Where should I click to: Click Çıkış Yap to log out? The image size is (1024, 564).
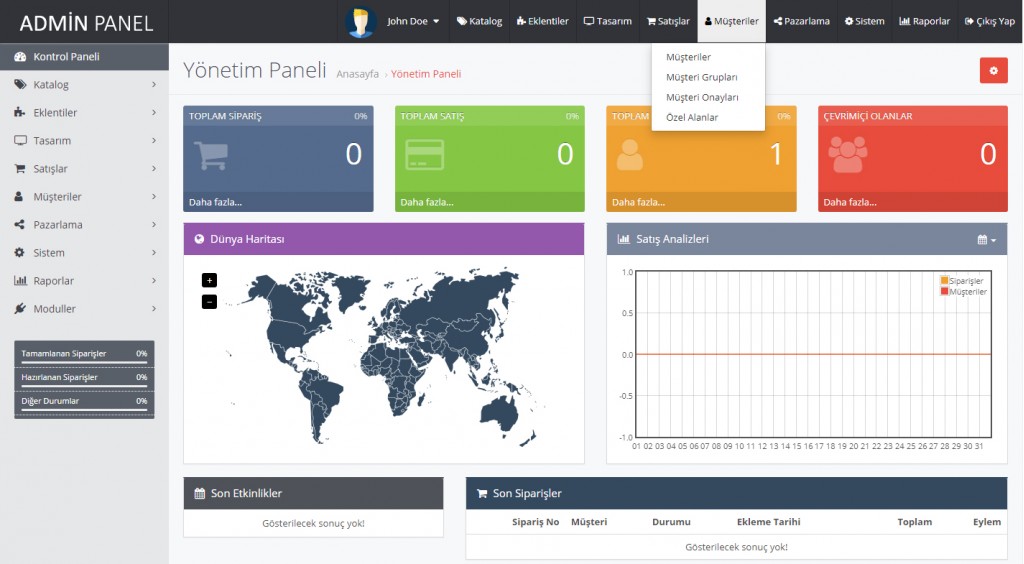(989, 21)
